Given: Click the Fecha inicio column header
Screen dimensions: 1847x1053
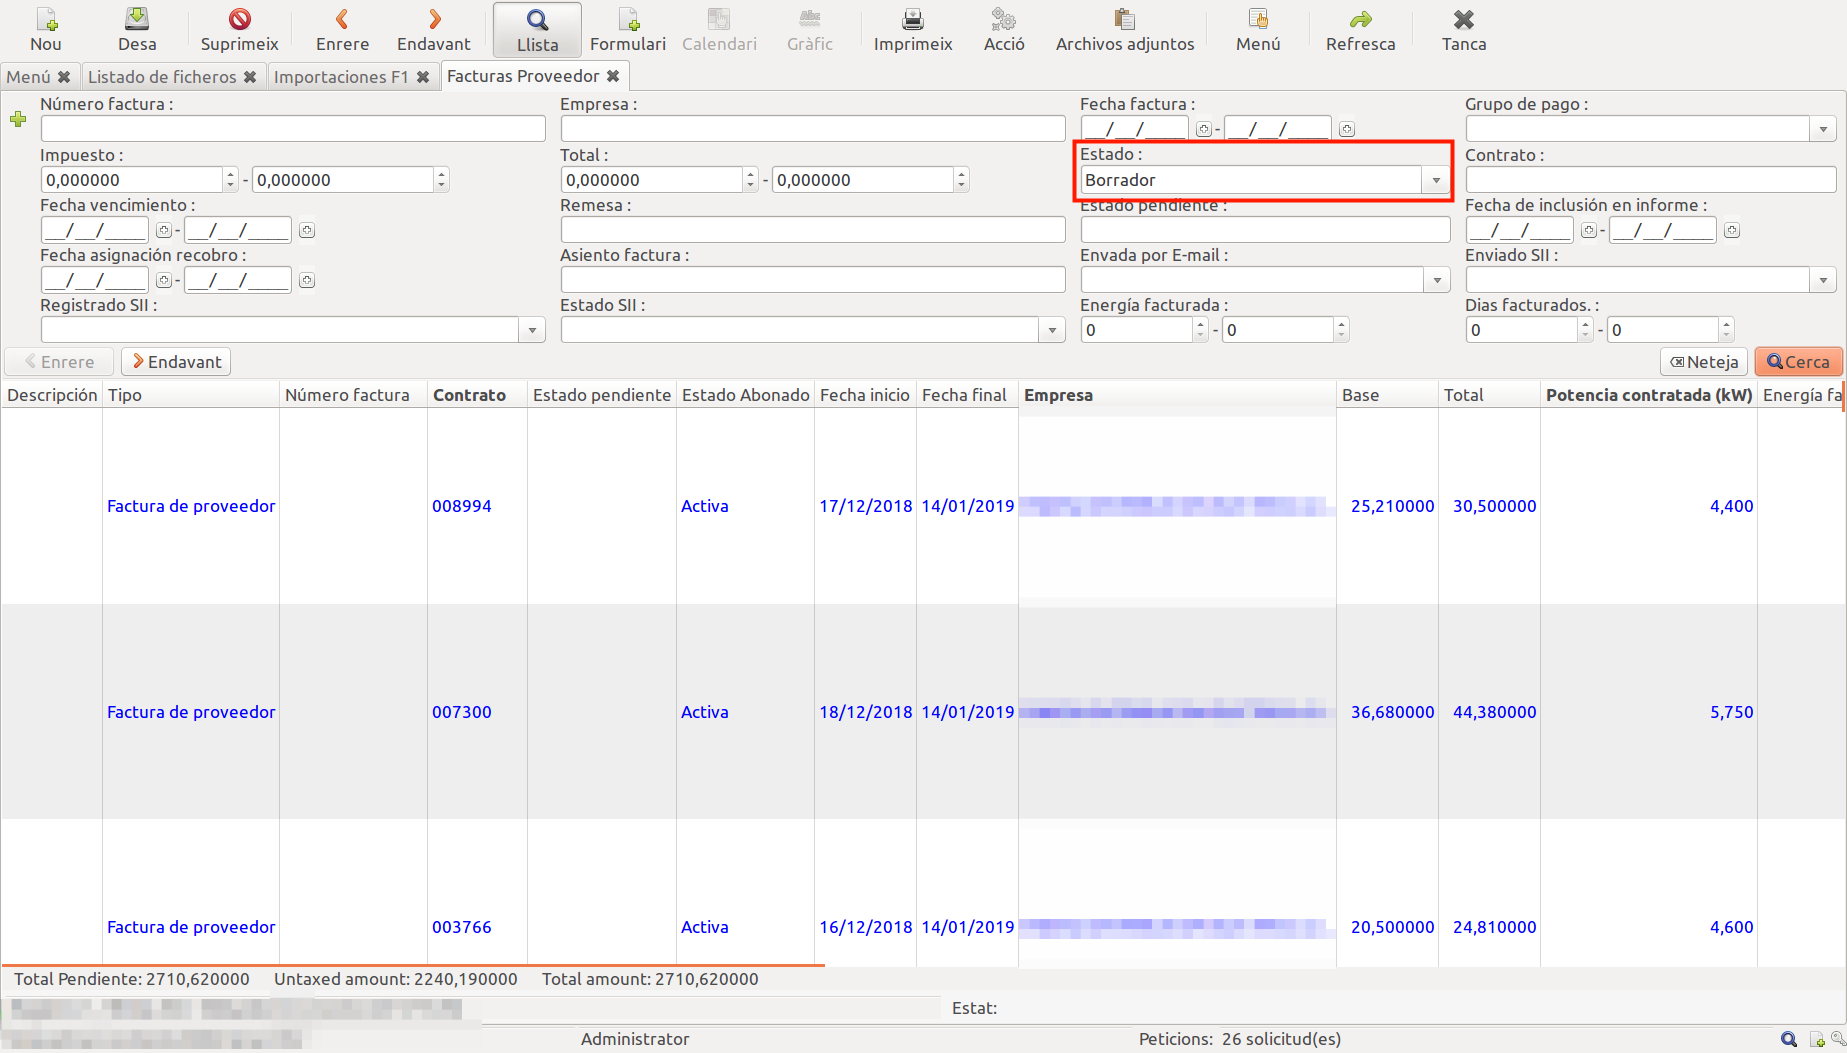Looking at the screenshot, I should [865, 395].
